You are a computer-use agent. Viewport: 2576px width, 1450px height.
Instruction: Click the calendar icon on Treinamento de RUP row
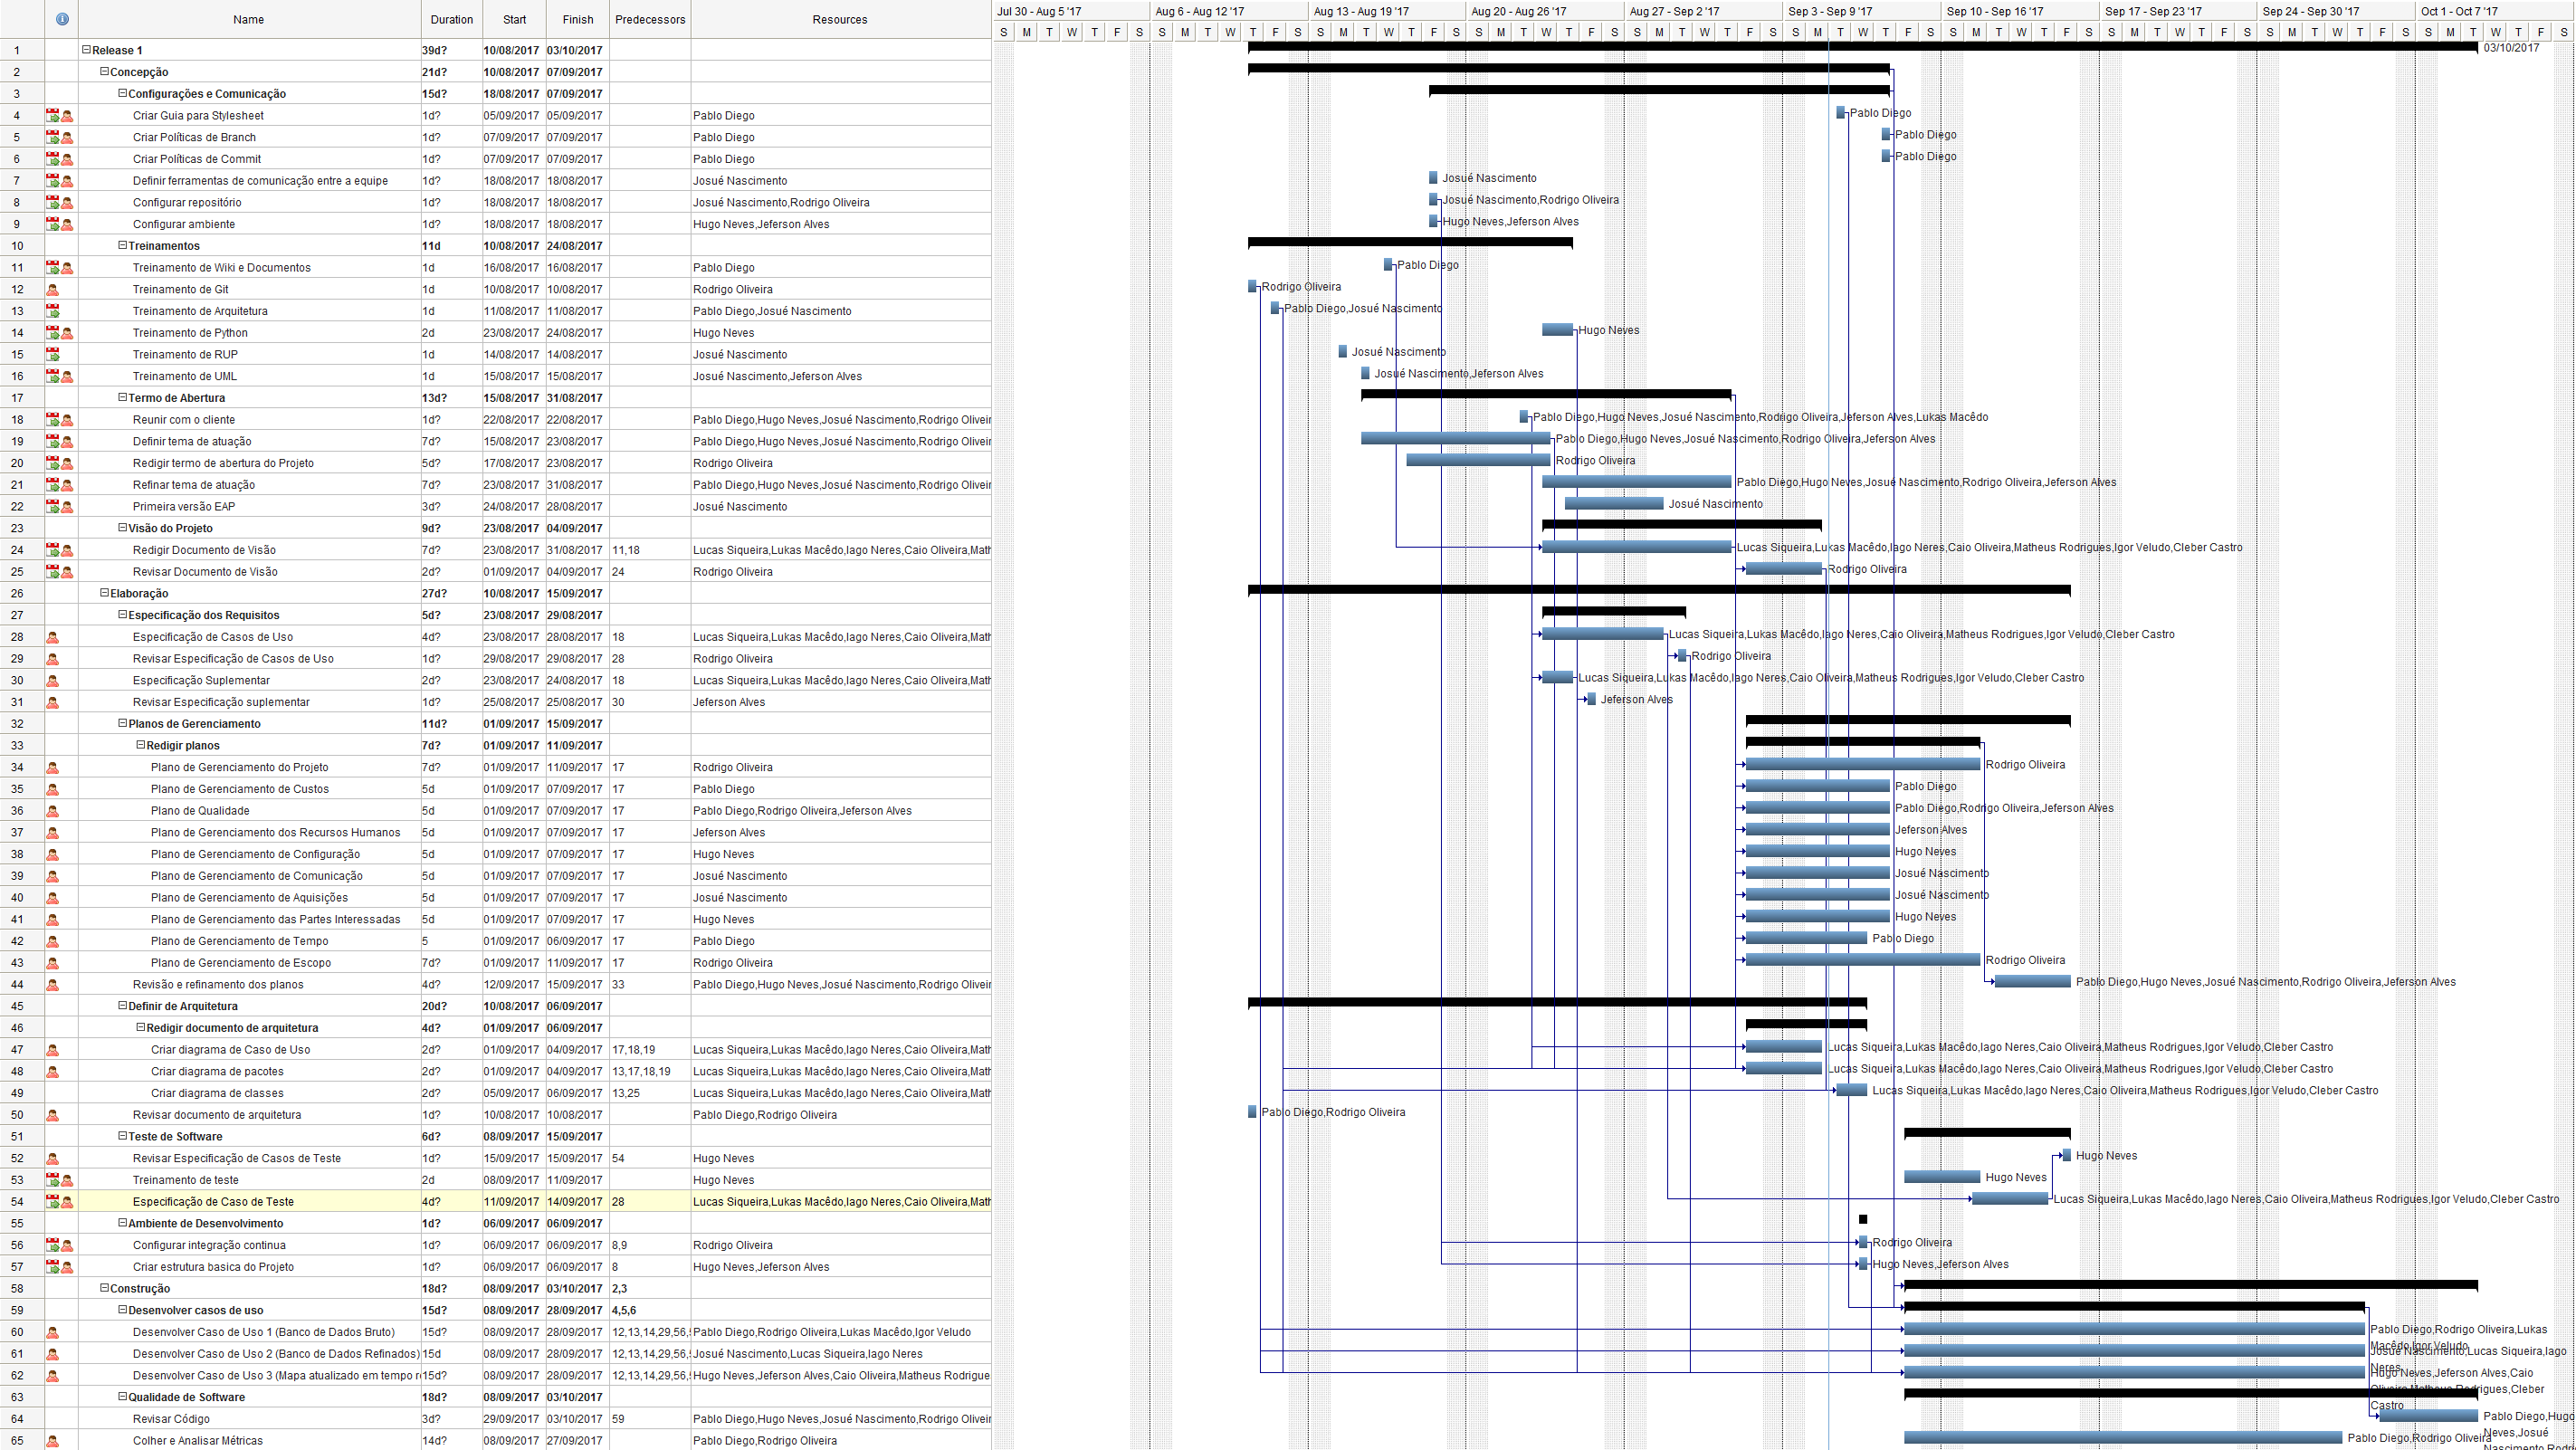coord(53,355)
